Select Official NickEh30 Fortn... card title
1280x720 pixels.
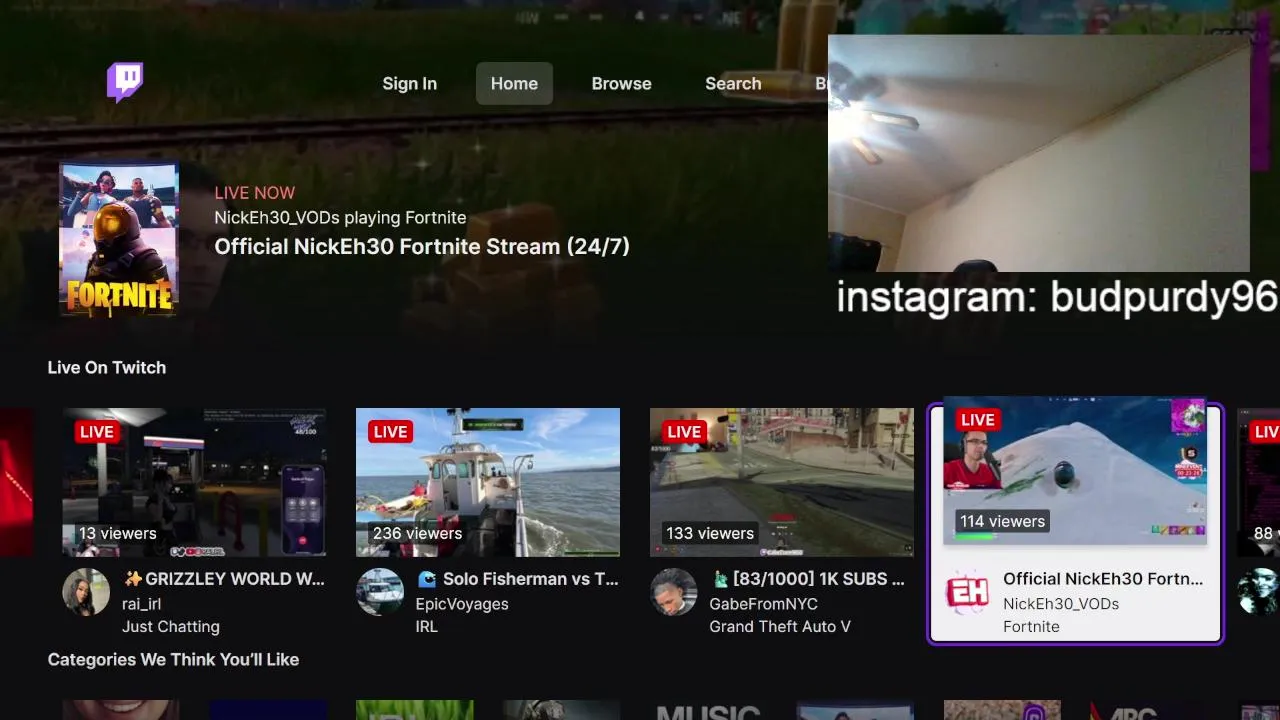click(x=1103, y=579)
